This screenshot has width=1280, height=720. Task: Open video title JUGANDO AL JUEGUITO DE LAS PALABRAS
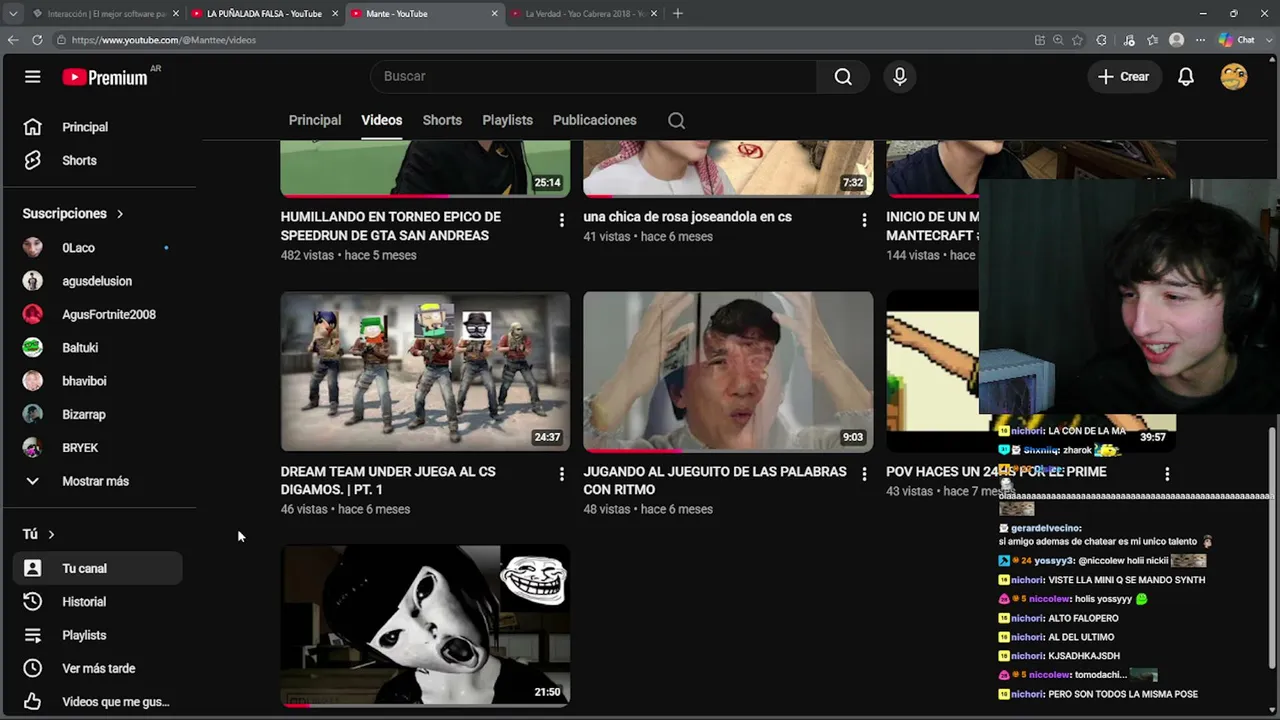(715, 481)
